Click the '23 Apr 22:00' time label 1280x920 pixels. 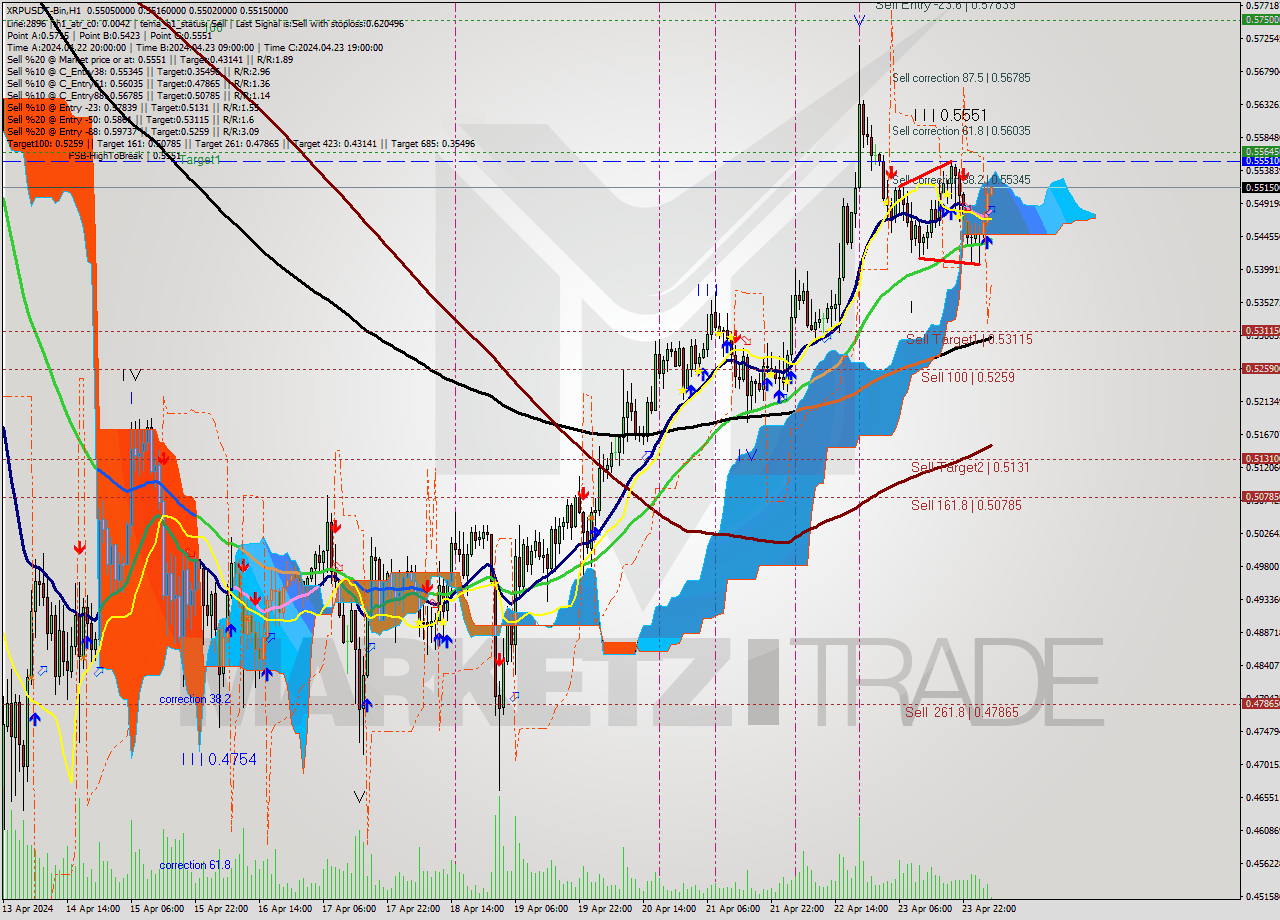pyautogui.click(x=990, y=909)
